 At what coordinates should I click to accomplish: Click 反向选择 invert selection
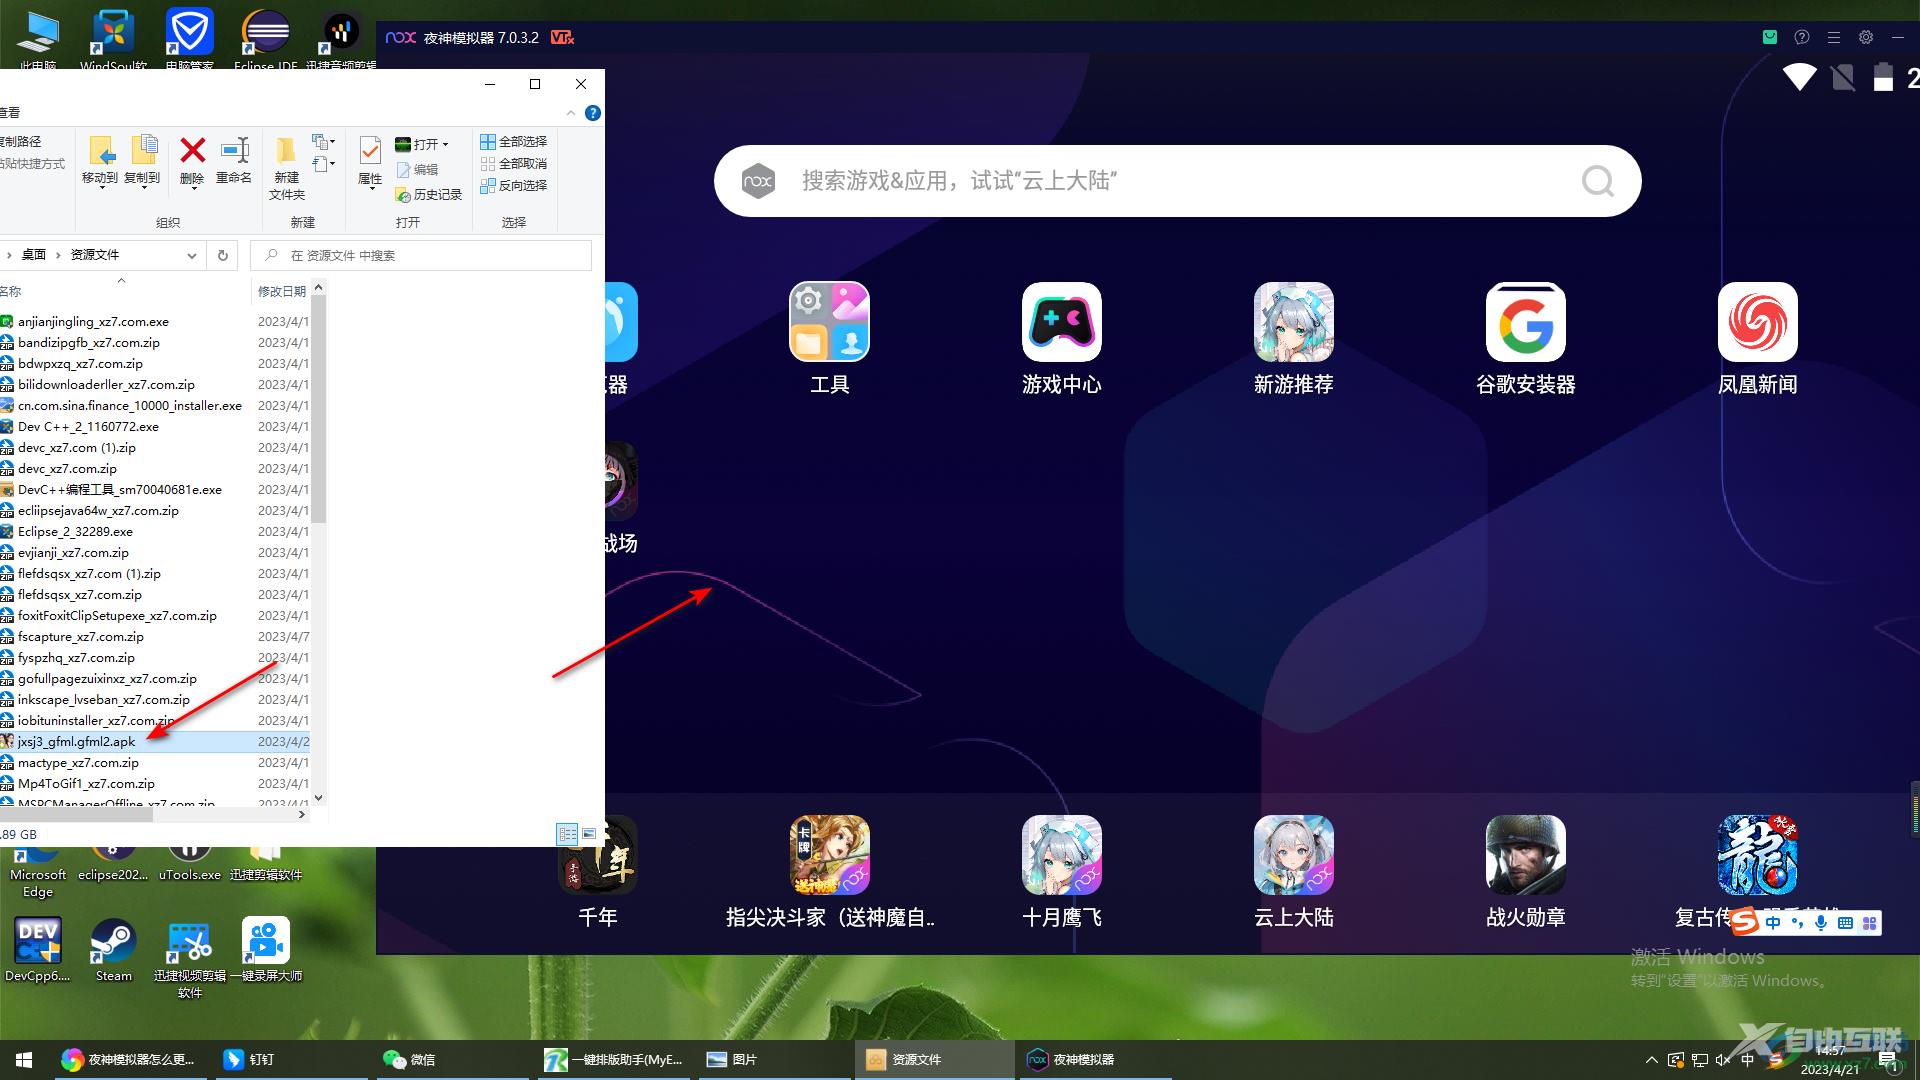tap(513, 186)
